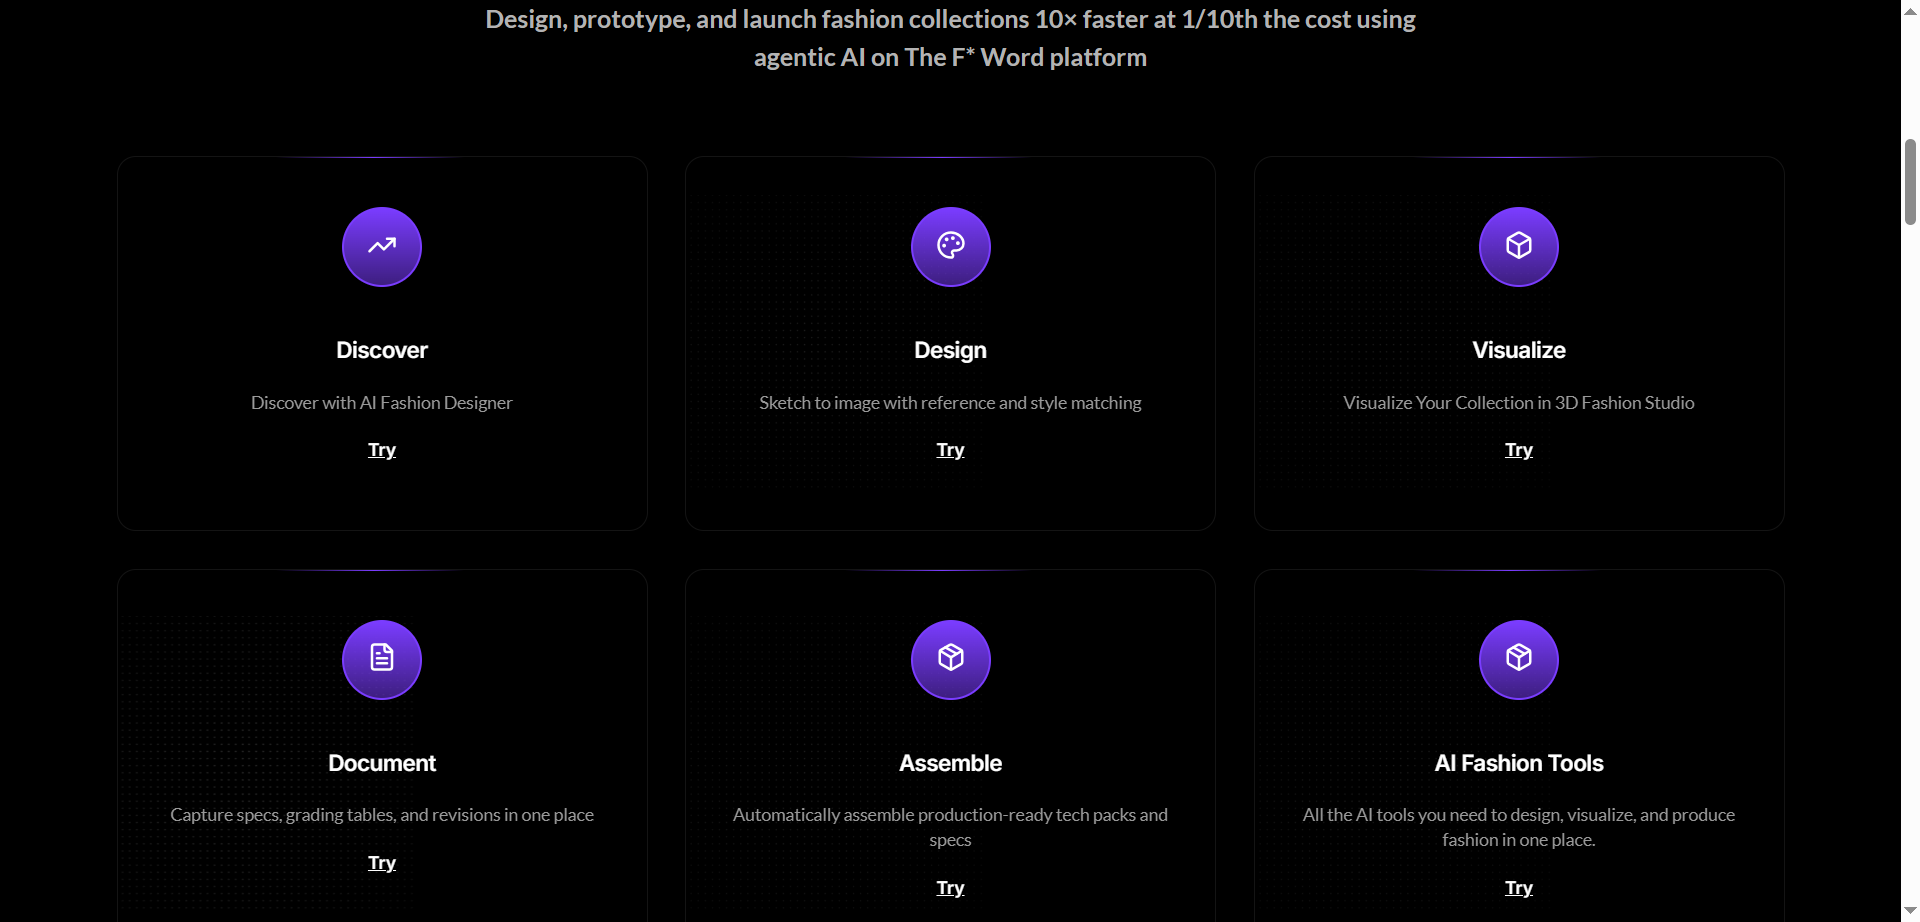Open Try under Document
Viewport: 1920px width, 922px height.
pos(381,862)
